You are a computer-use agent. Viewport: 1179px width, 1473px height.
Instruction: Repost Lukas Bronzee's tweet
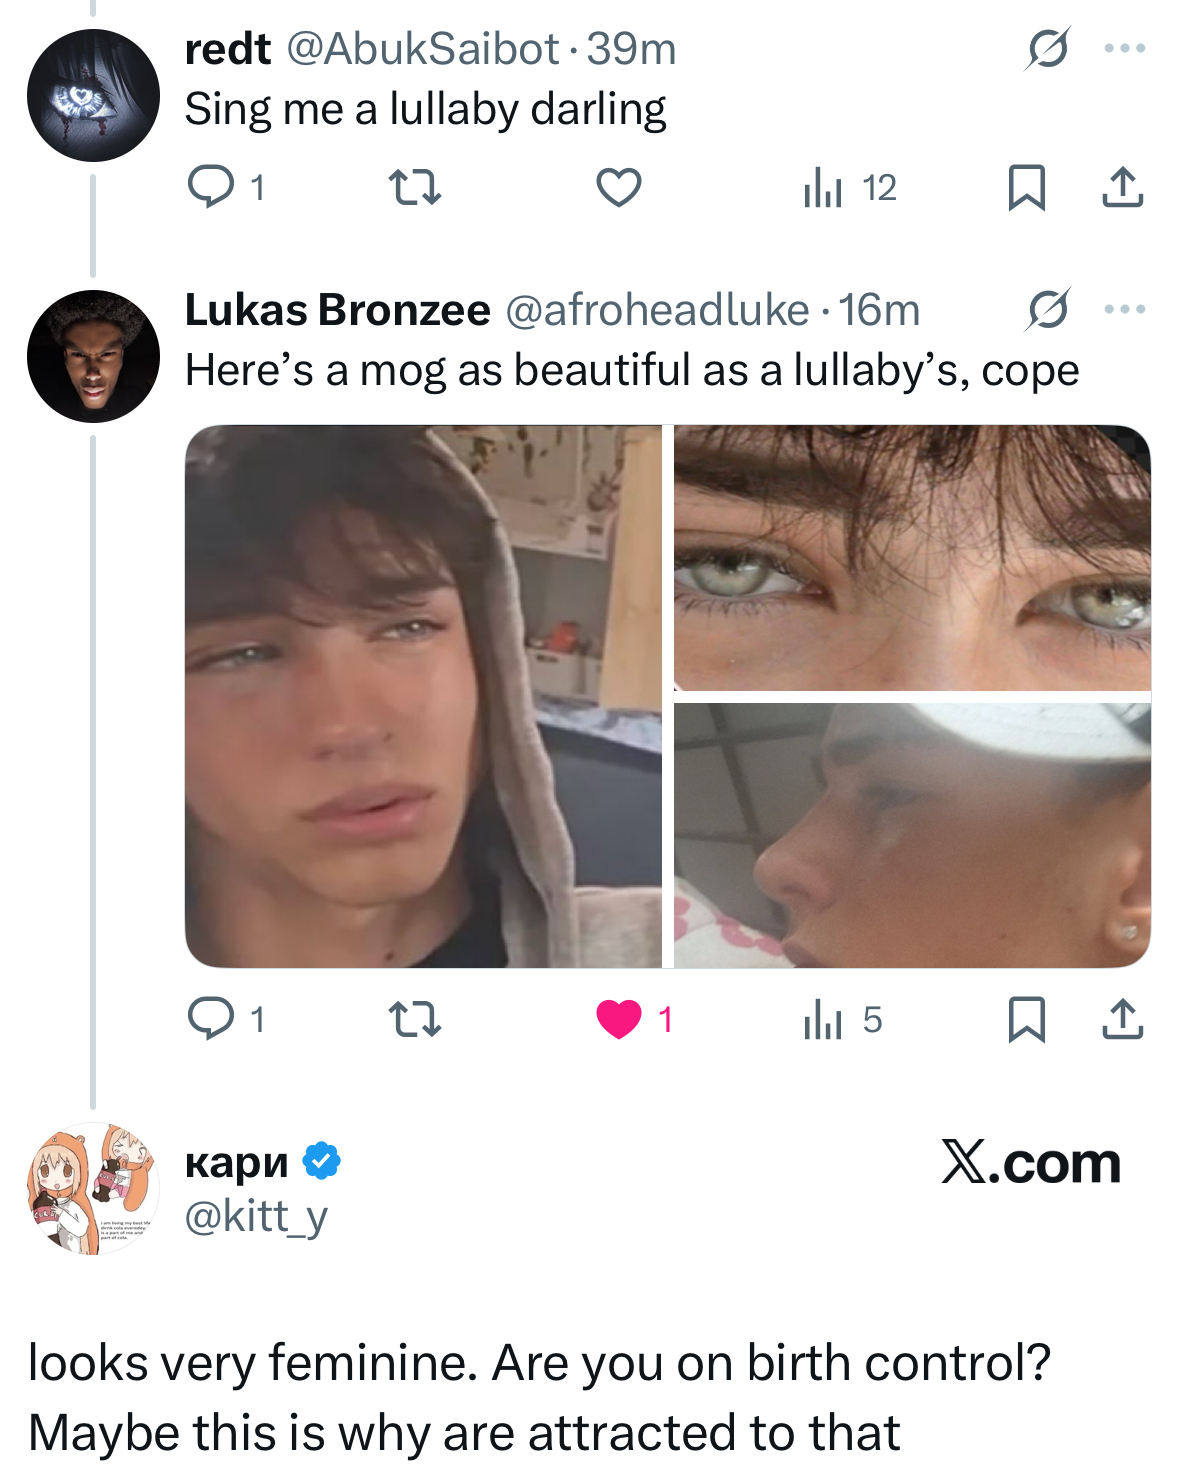pos(414,1019)
